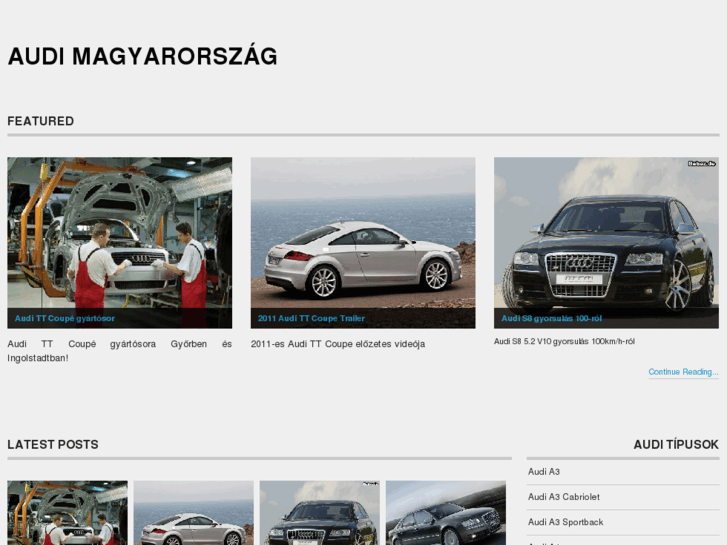Select the Audi A3 Cabriolet category link
This screenshot has height=545, width=727.
[564, 497]
